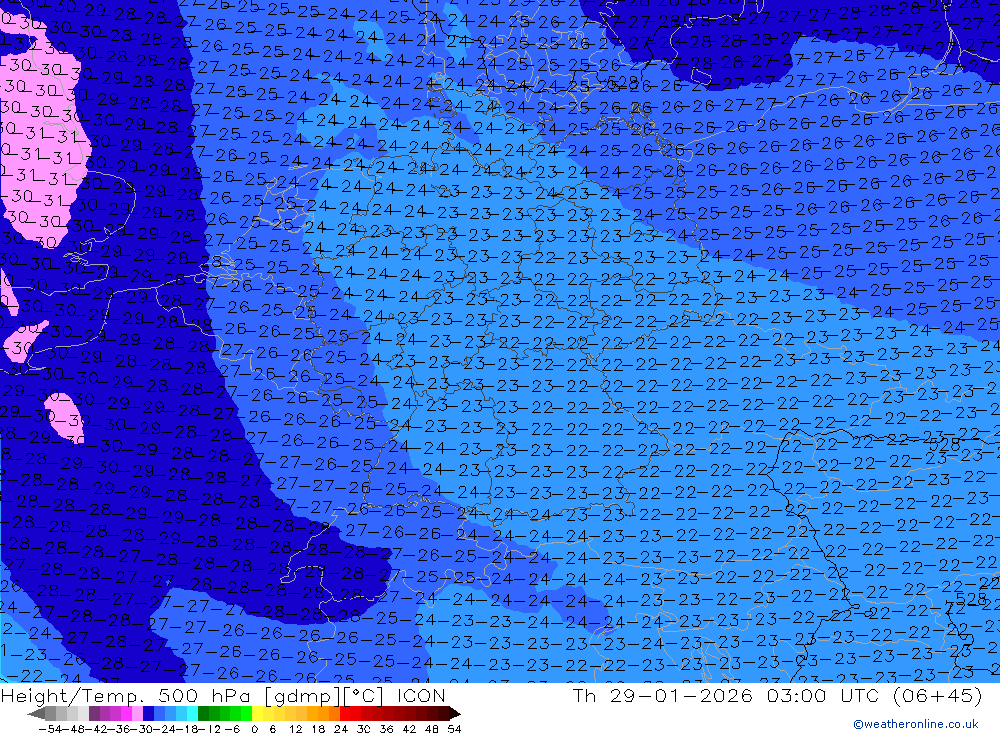
Task: Click the '-6' legend scale label
Action: click(232, 729)
